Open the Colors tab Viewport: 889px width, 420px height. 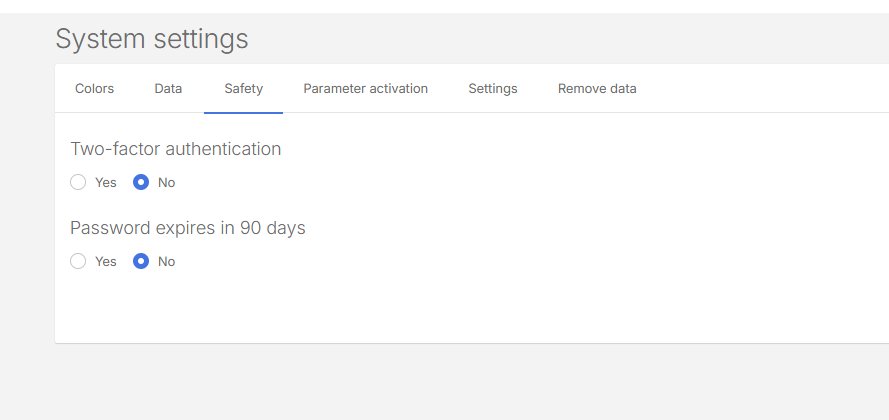click(x=94, y=89)
